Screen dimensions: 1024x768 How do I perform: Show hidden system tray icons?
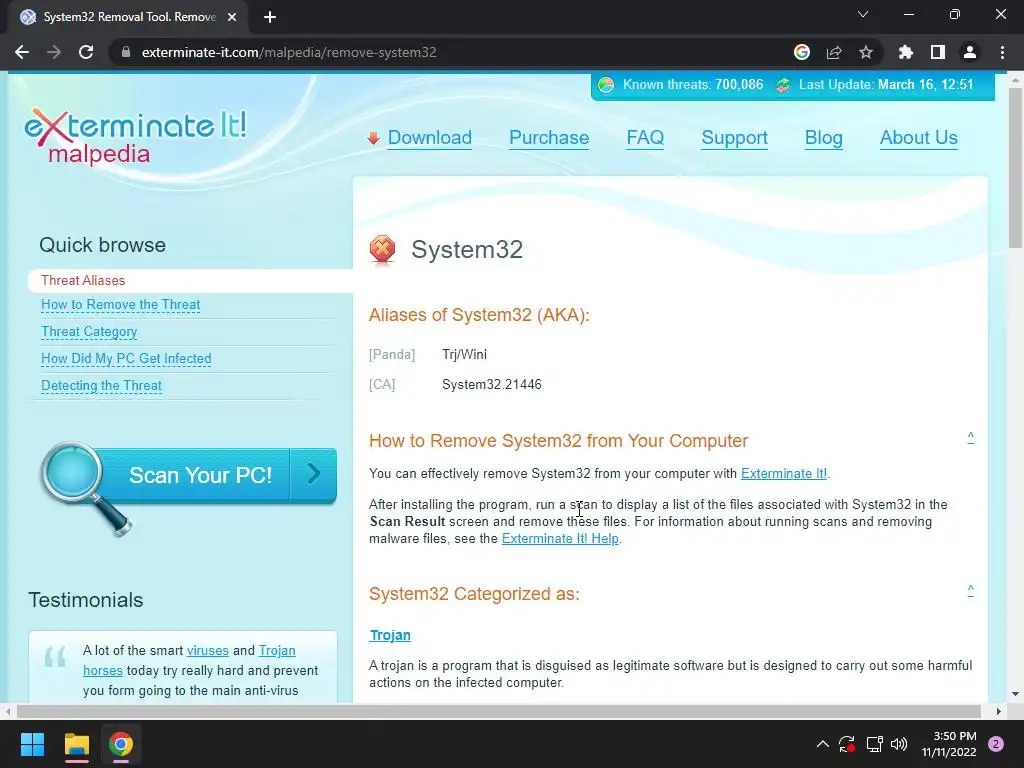[x=823, y=744]
